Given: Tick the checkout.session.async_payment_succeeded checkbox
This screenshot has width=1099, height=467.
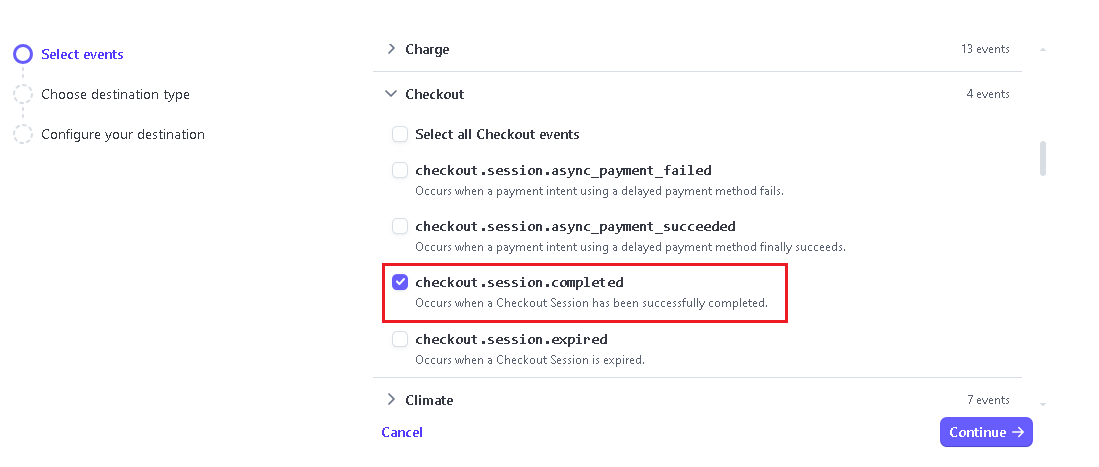Looking at the screenshot, I should 400,226.
